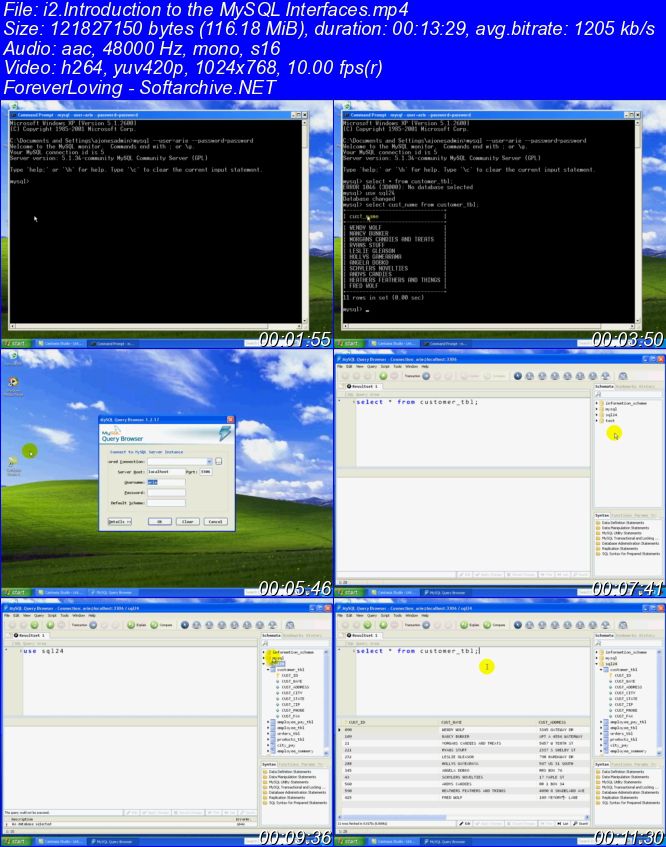Image resolution: width=666 pixels, height=847 pixels.
Task: Open File menu in 00:07:41 Query Browser
Action: tap(340, 366)
